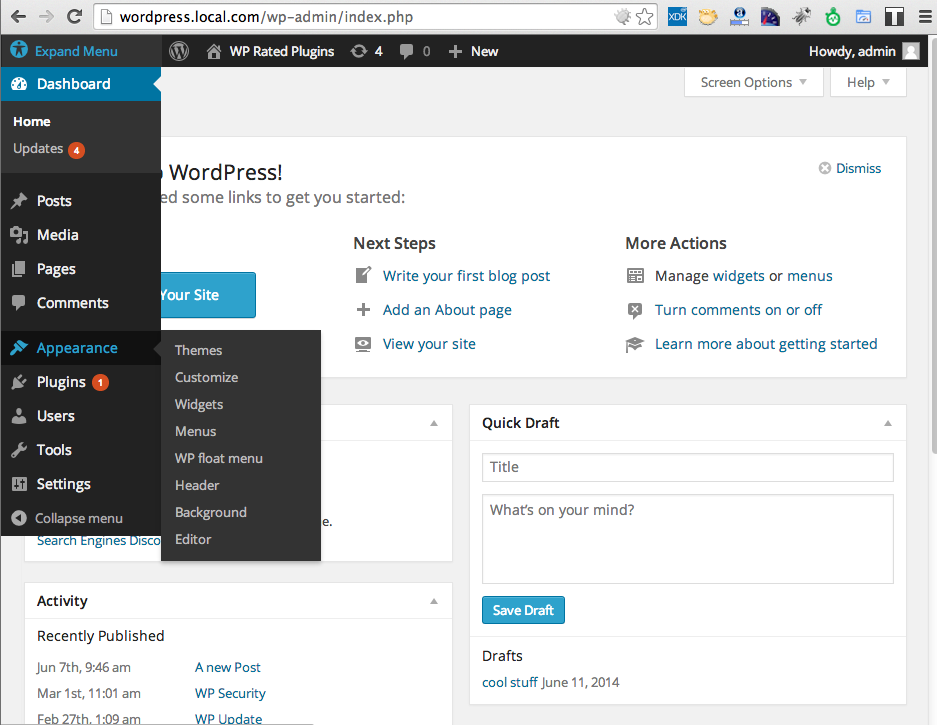
Task: Click the Dismiss circle-x icon
Action: pos(825,168)
